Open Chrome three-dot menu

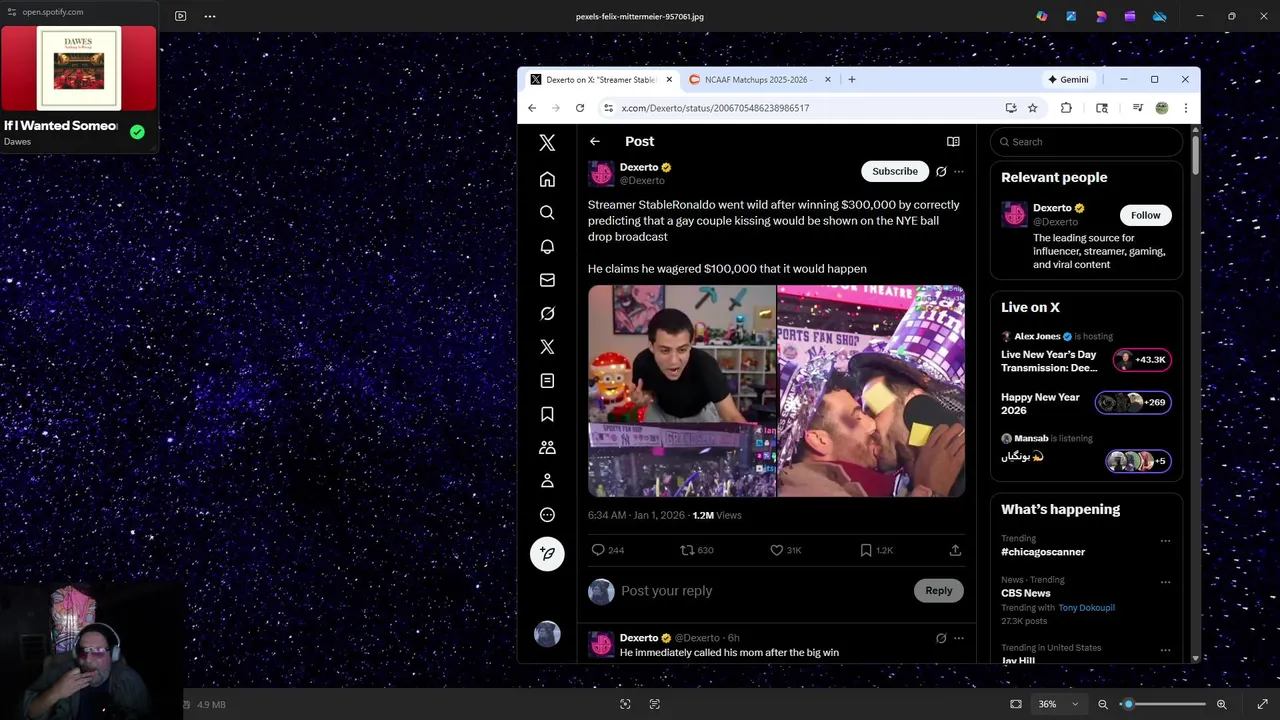tap(1186, 108)
